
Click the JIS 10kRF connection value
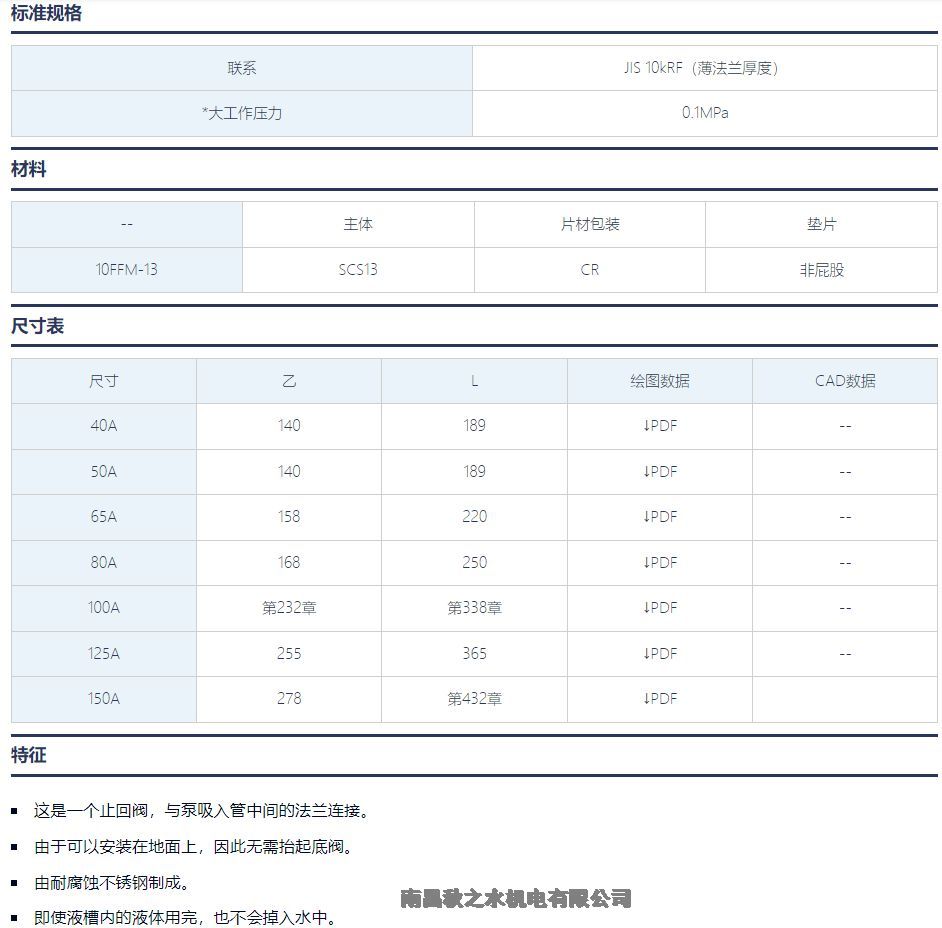(x=700, y=68)
